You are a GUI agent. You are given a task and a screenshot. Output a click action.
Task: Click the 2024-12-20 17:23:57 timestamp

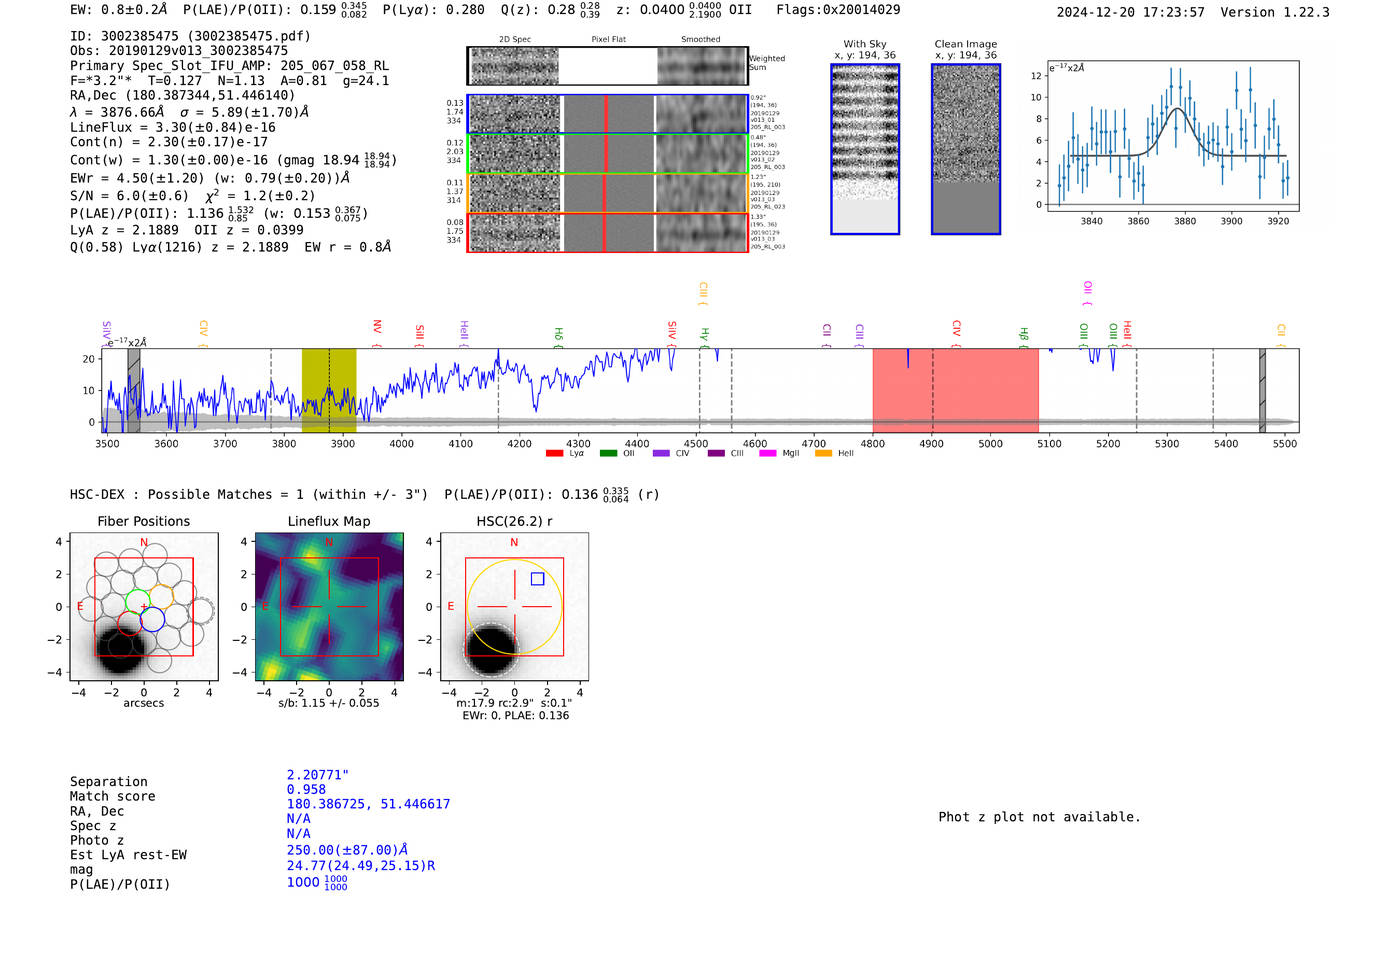pos(1130,12)
